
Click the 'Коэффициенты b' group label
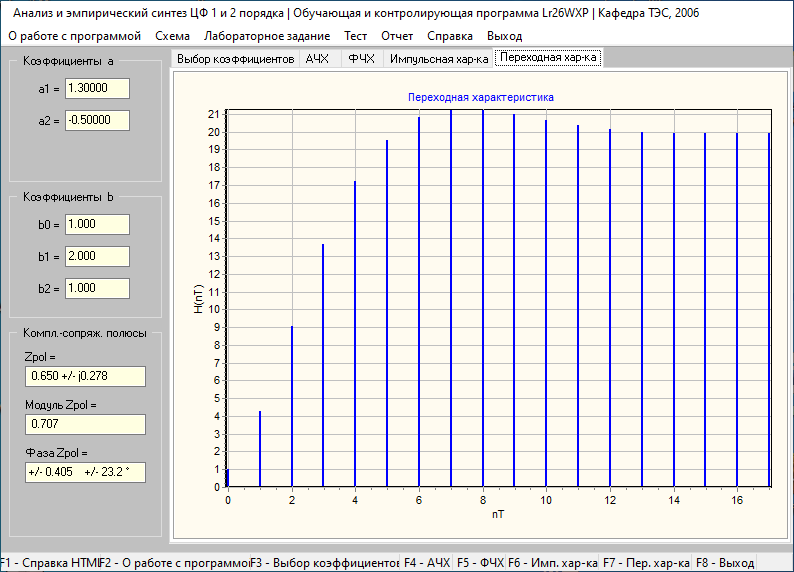[x=68, y=197]
